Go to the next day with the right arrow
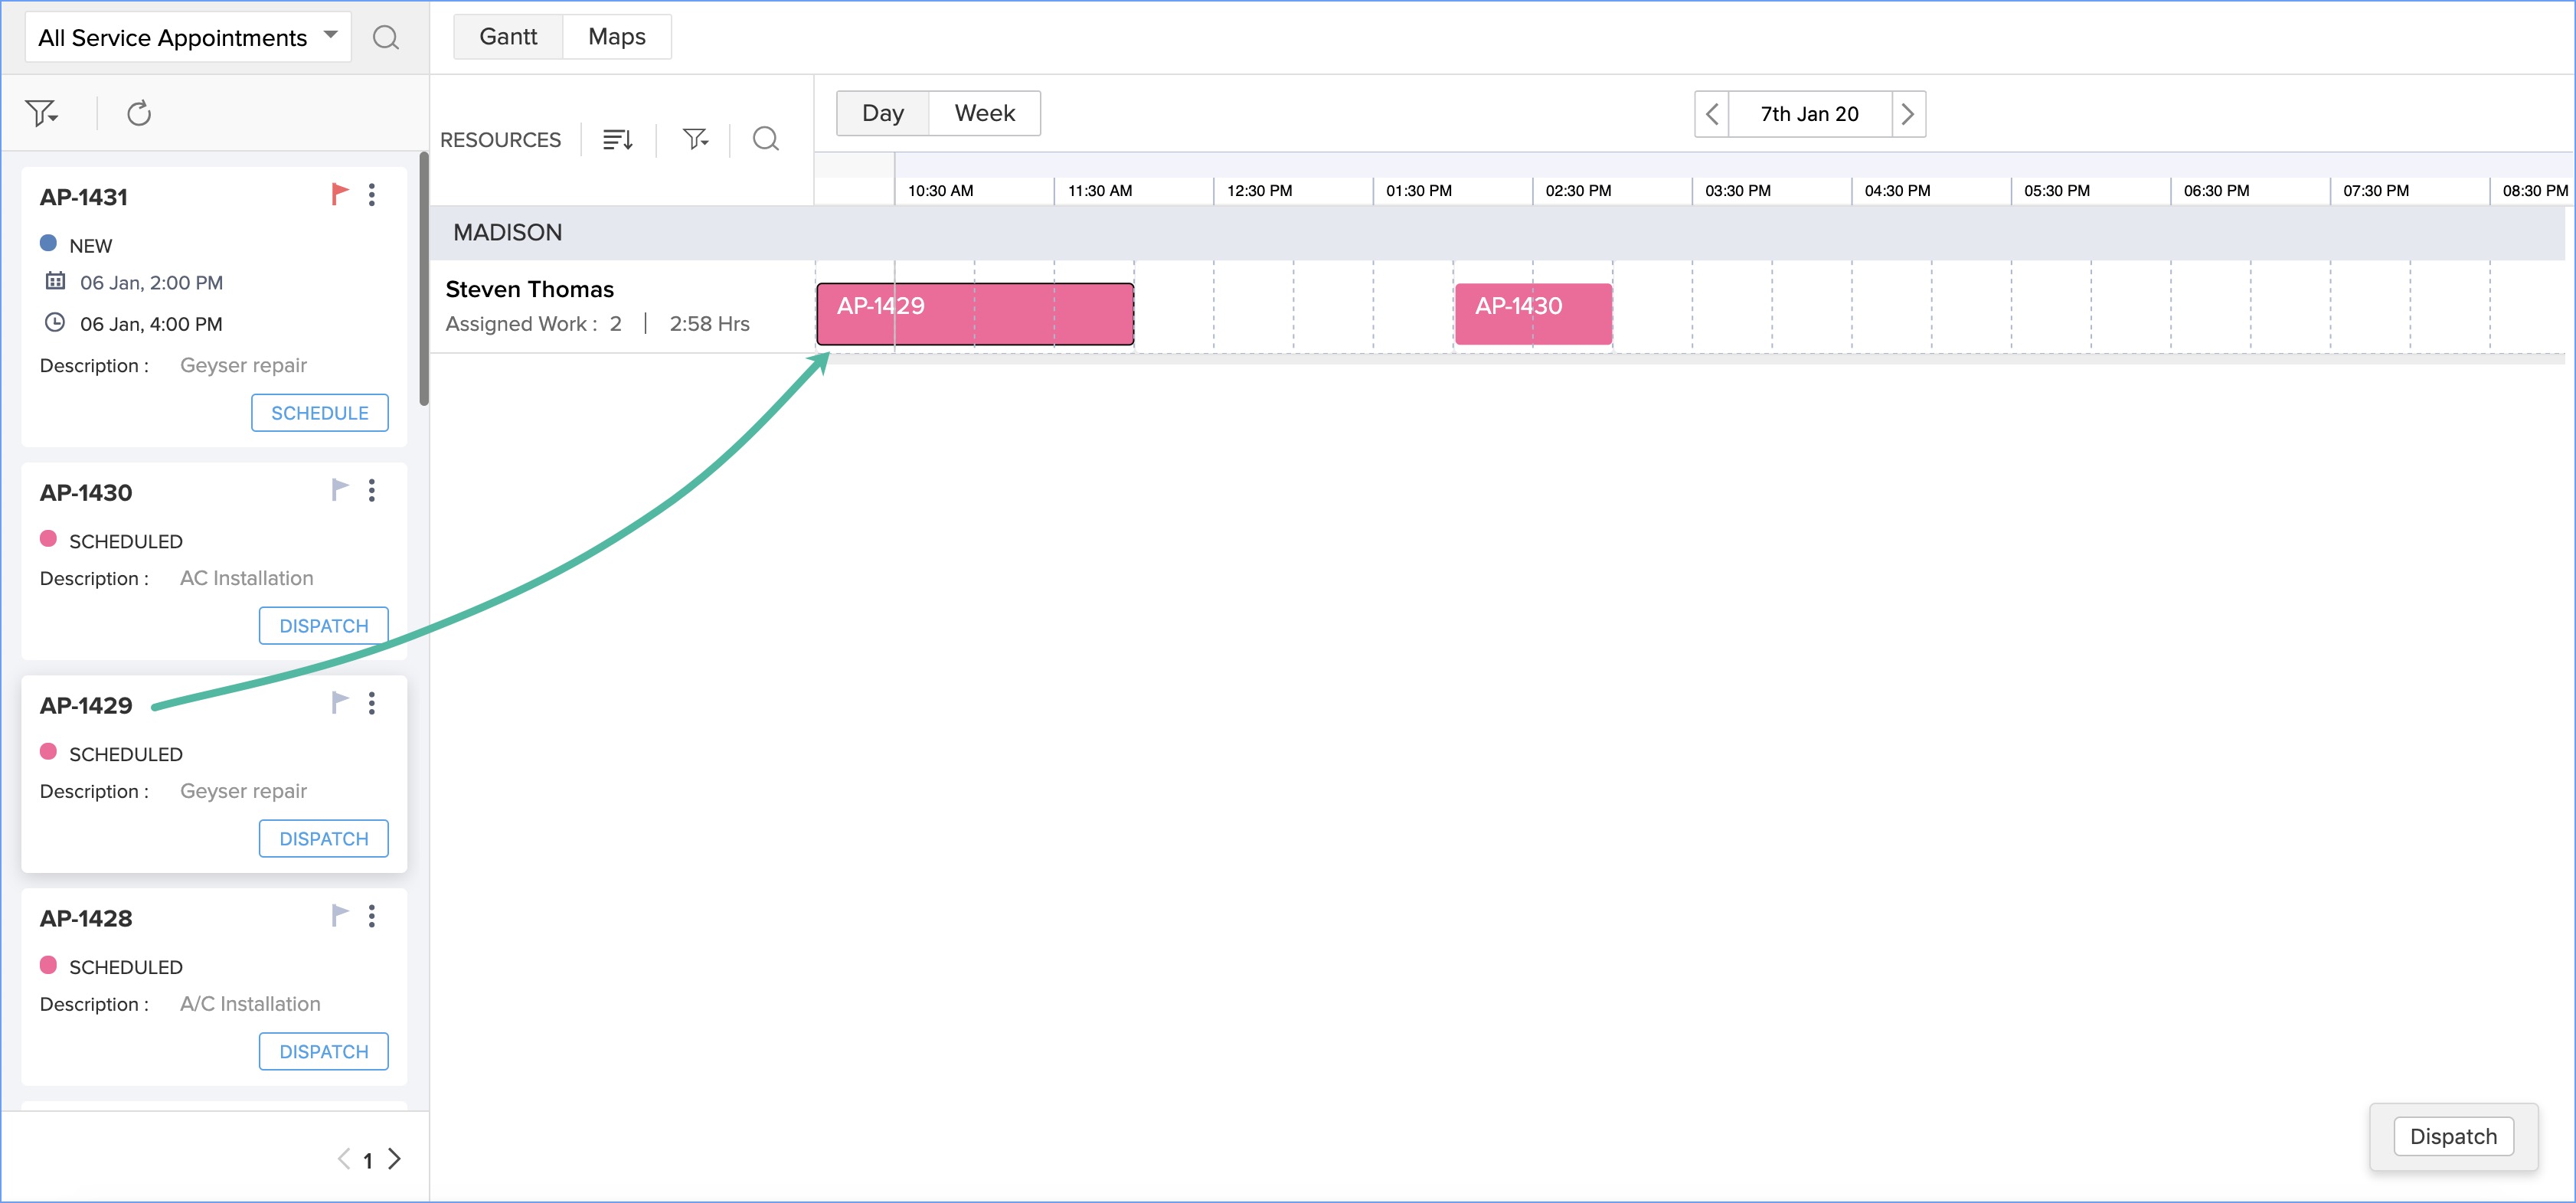This screenshot has width=2576, height=1203. point(1908,114)
